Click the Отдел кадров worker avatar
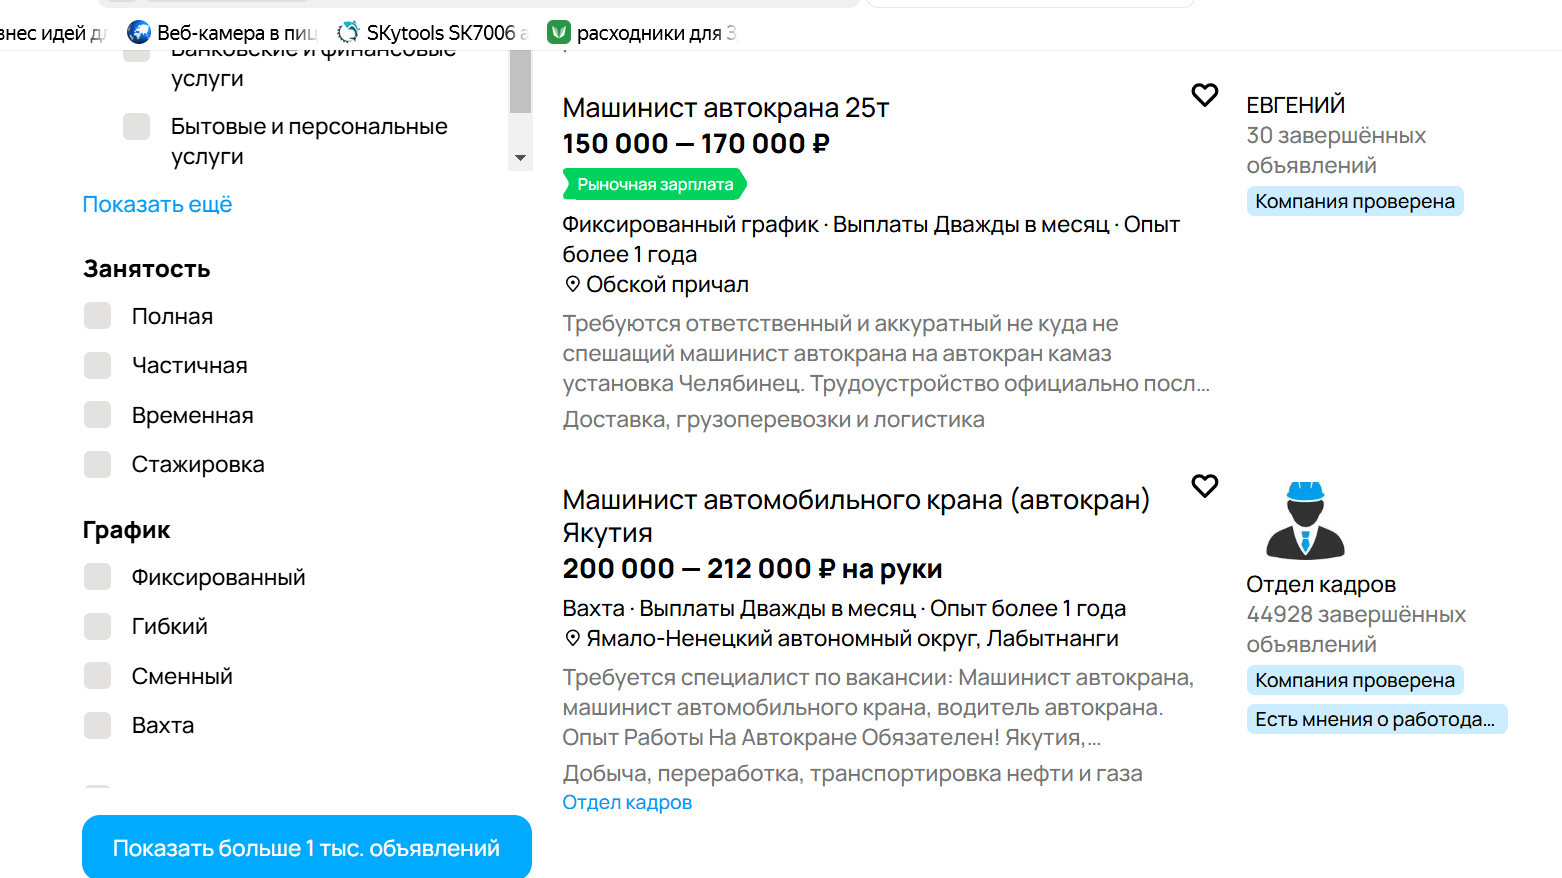 (x=1305, y=520)
